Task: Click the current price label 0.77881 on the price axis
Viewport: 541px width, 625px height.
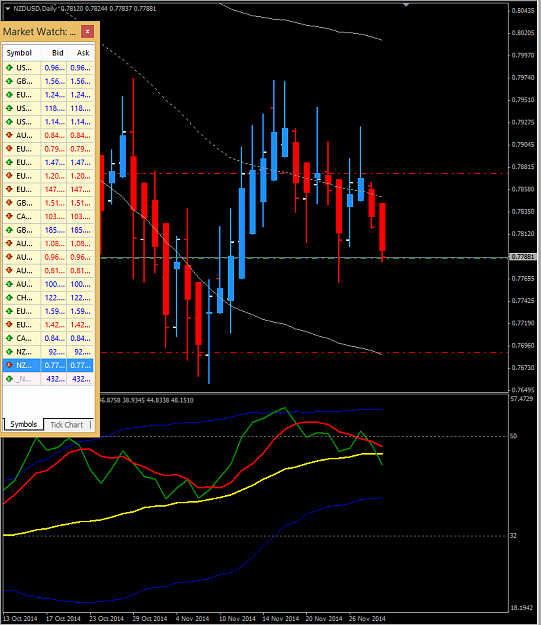Action: (x=523, y=257)
